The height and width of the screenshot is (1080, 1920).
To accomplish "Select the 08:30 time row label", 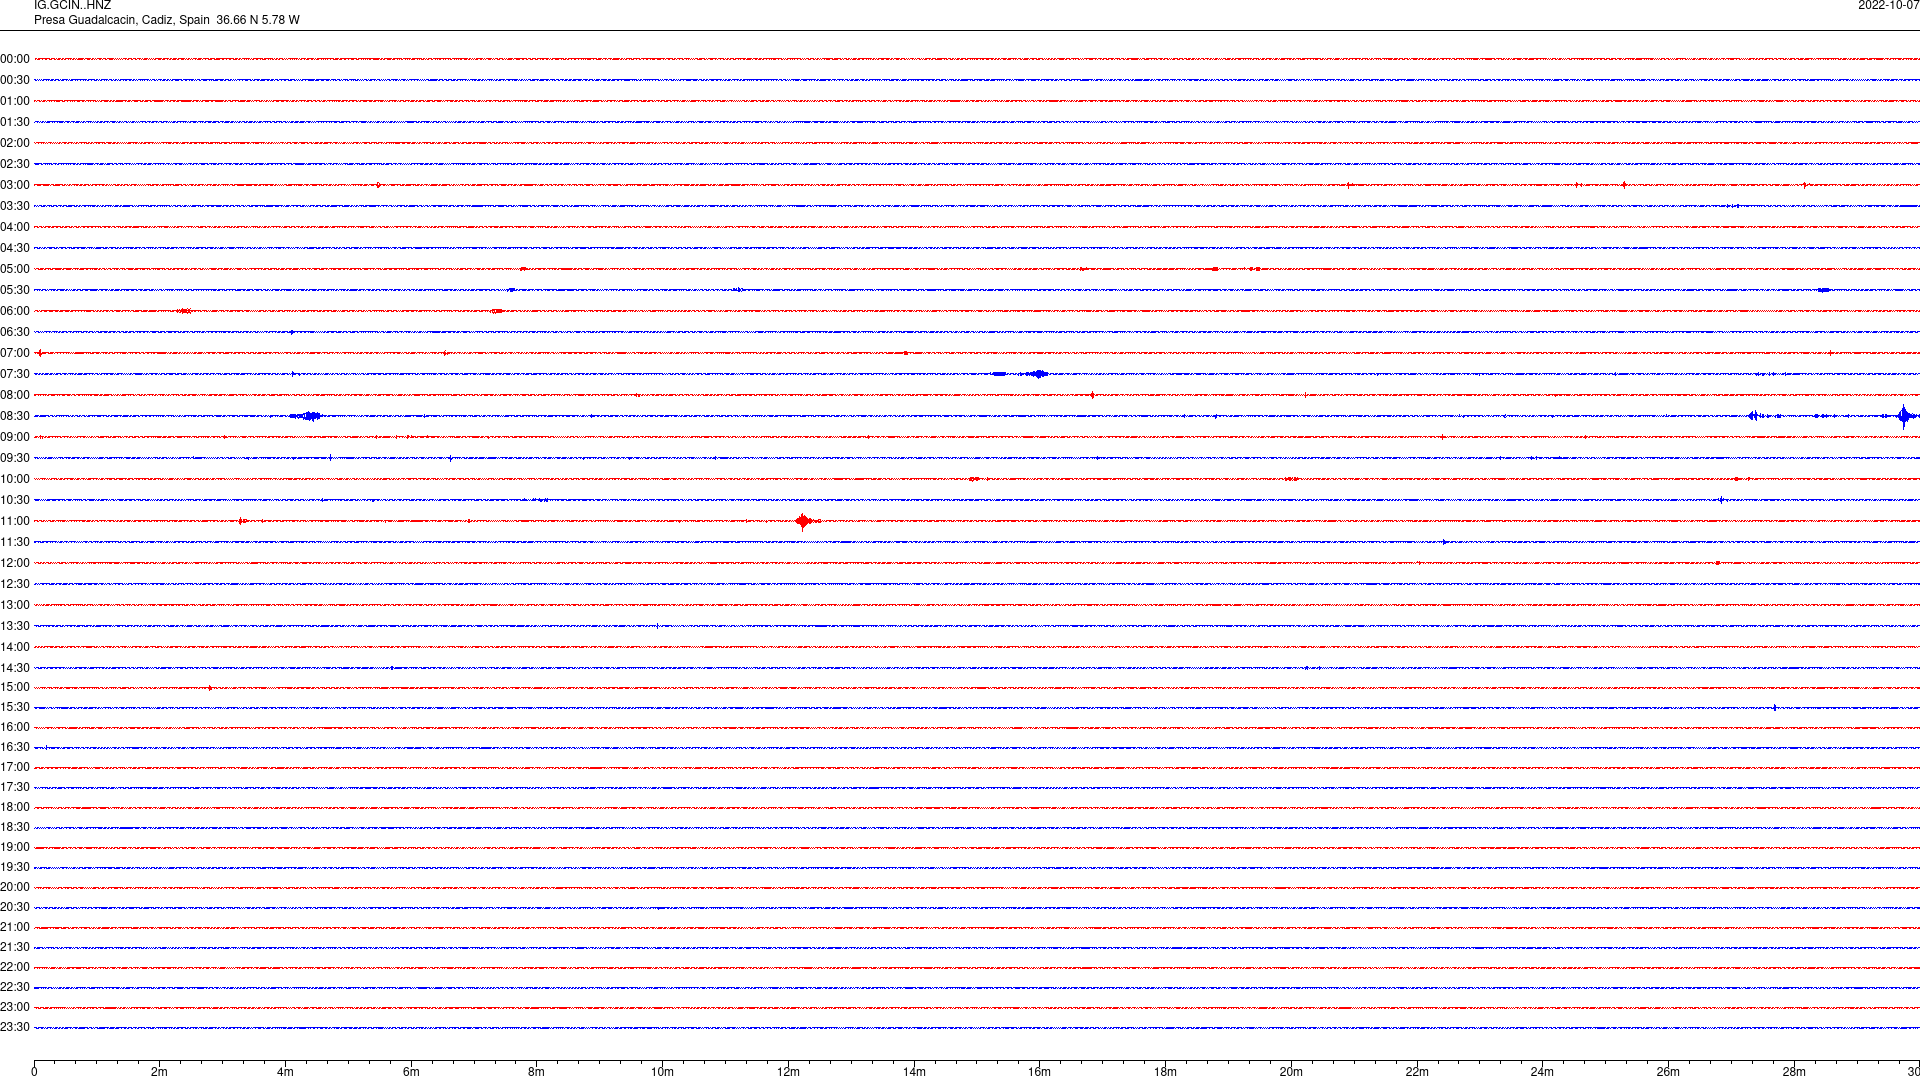I will [x=15, y=416].
